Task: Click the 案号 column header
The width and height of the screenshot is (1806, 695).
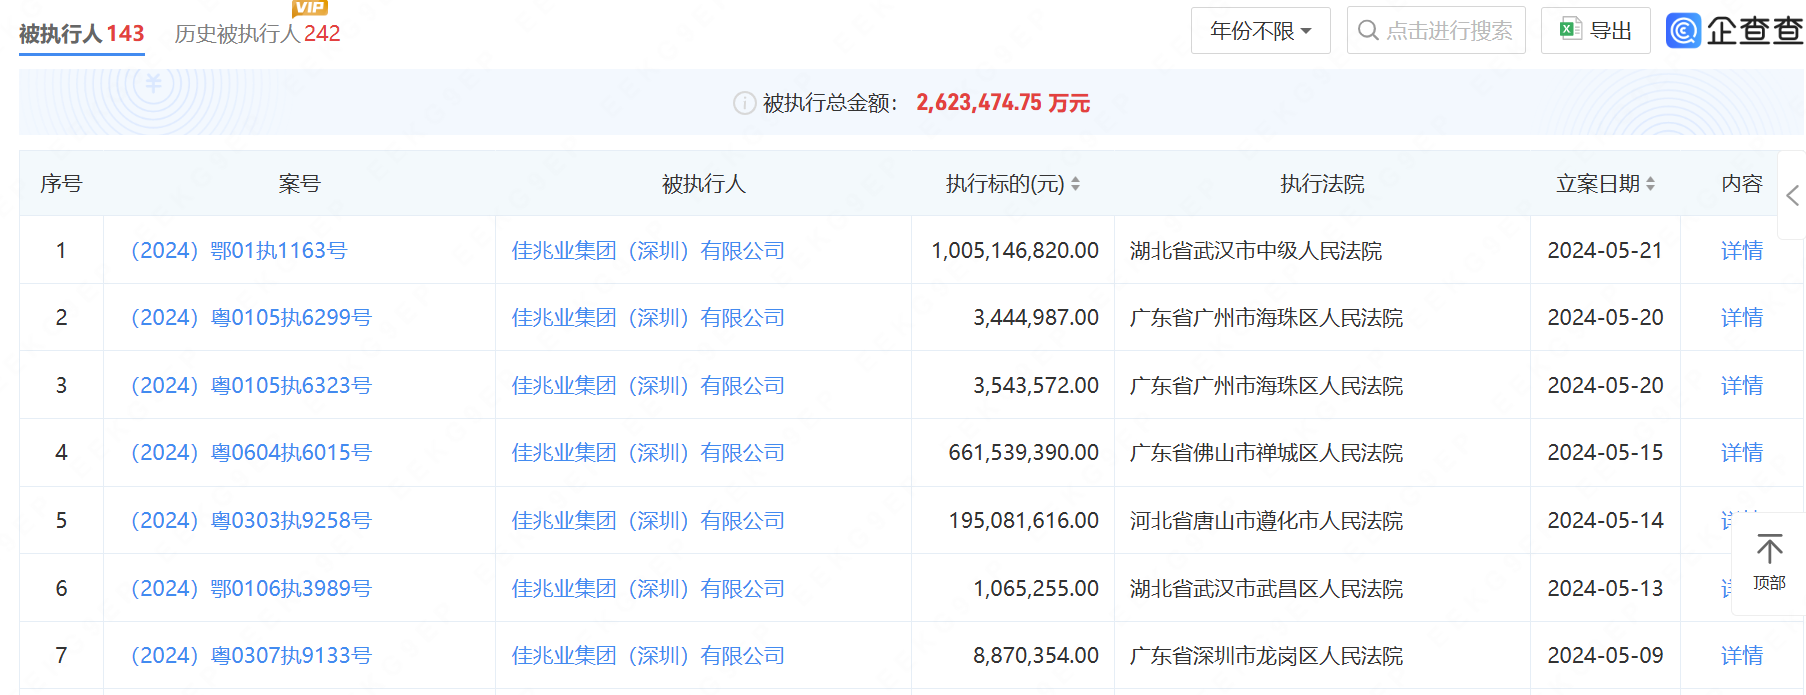Action: (299, 184)
